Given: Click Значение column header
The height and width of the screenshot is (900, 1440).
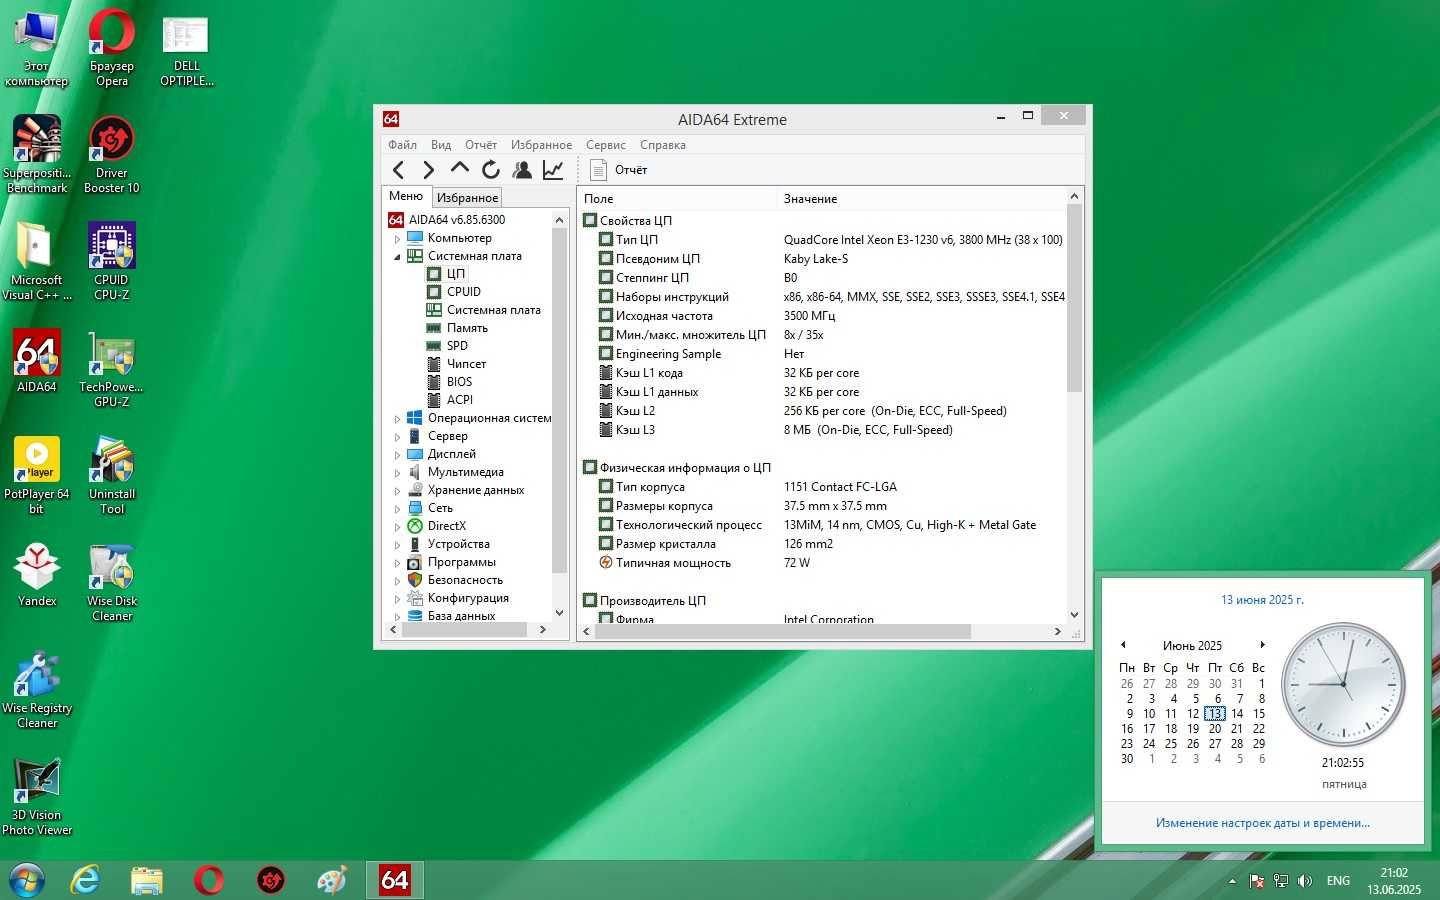Looking at the screenshot, I should click(x=920, y=199).
